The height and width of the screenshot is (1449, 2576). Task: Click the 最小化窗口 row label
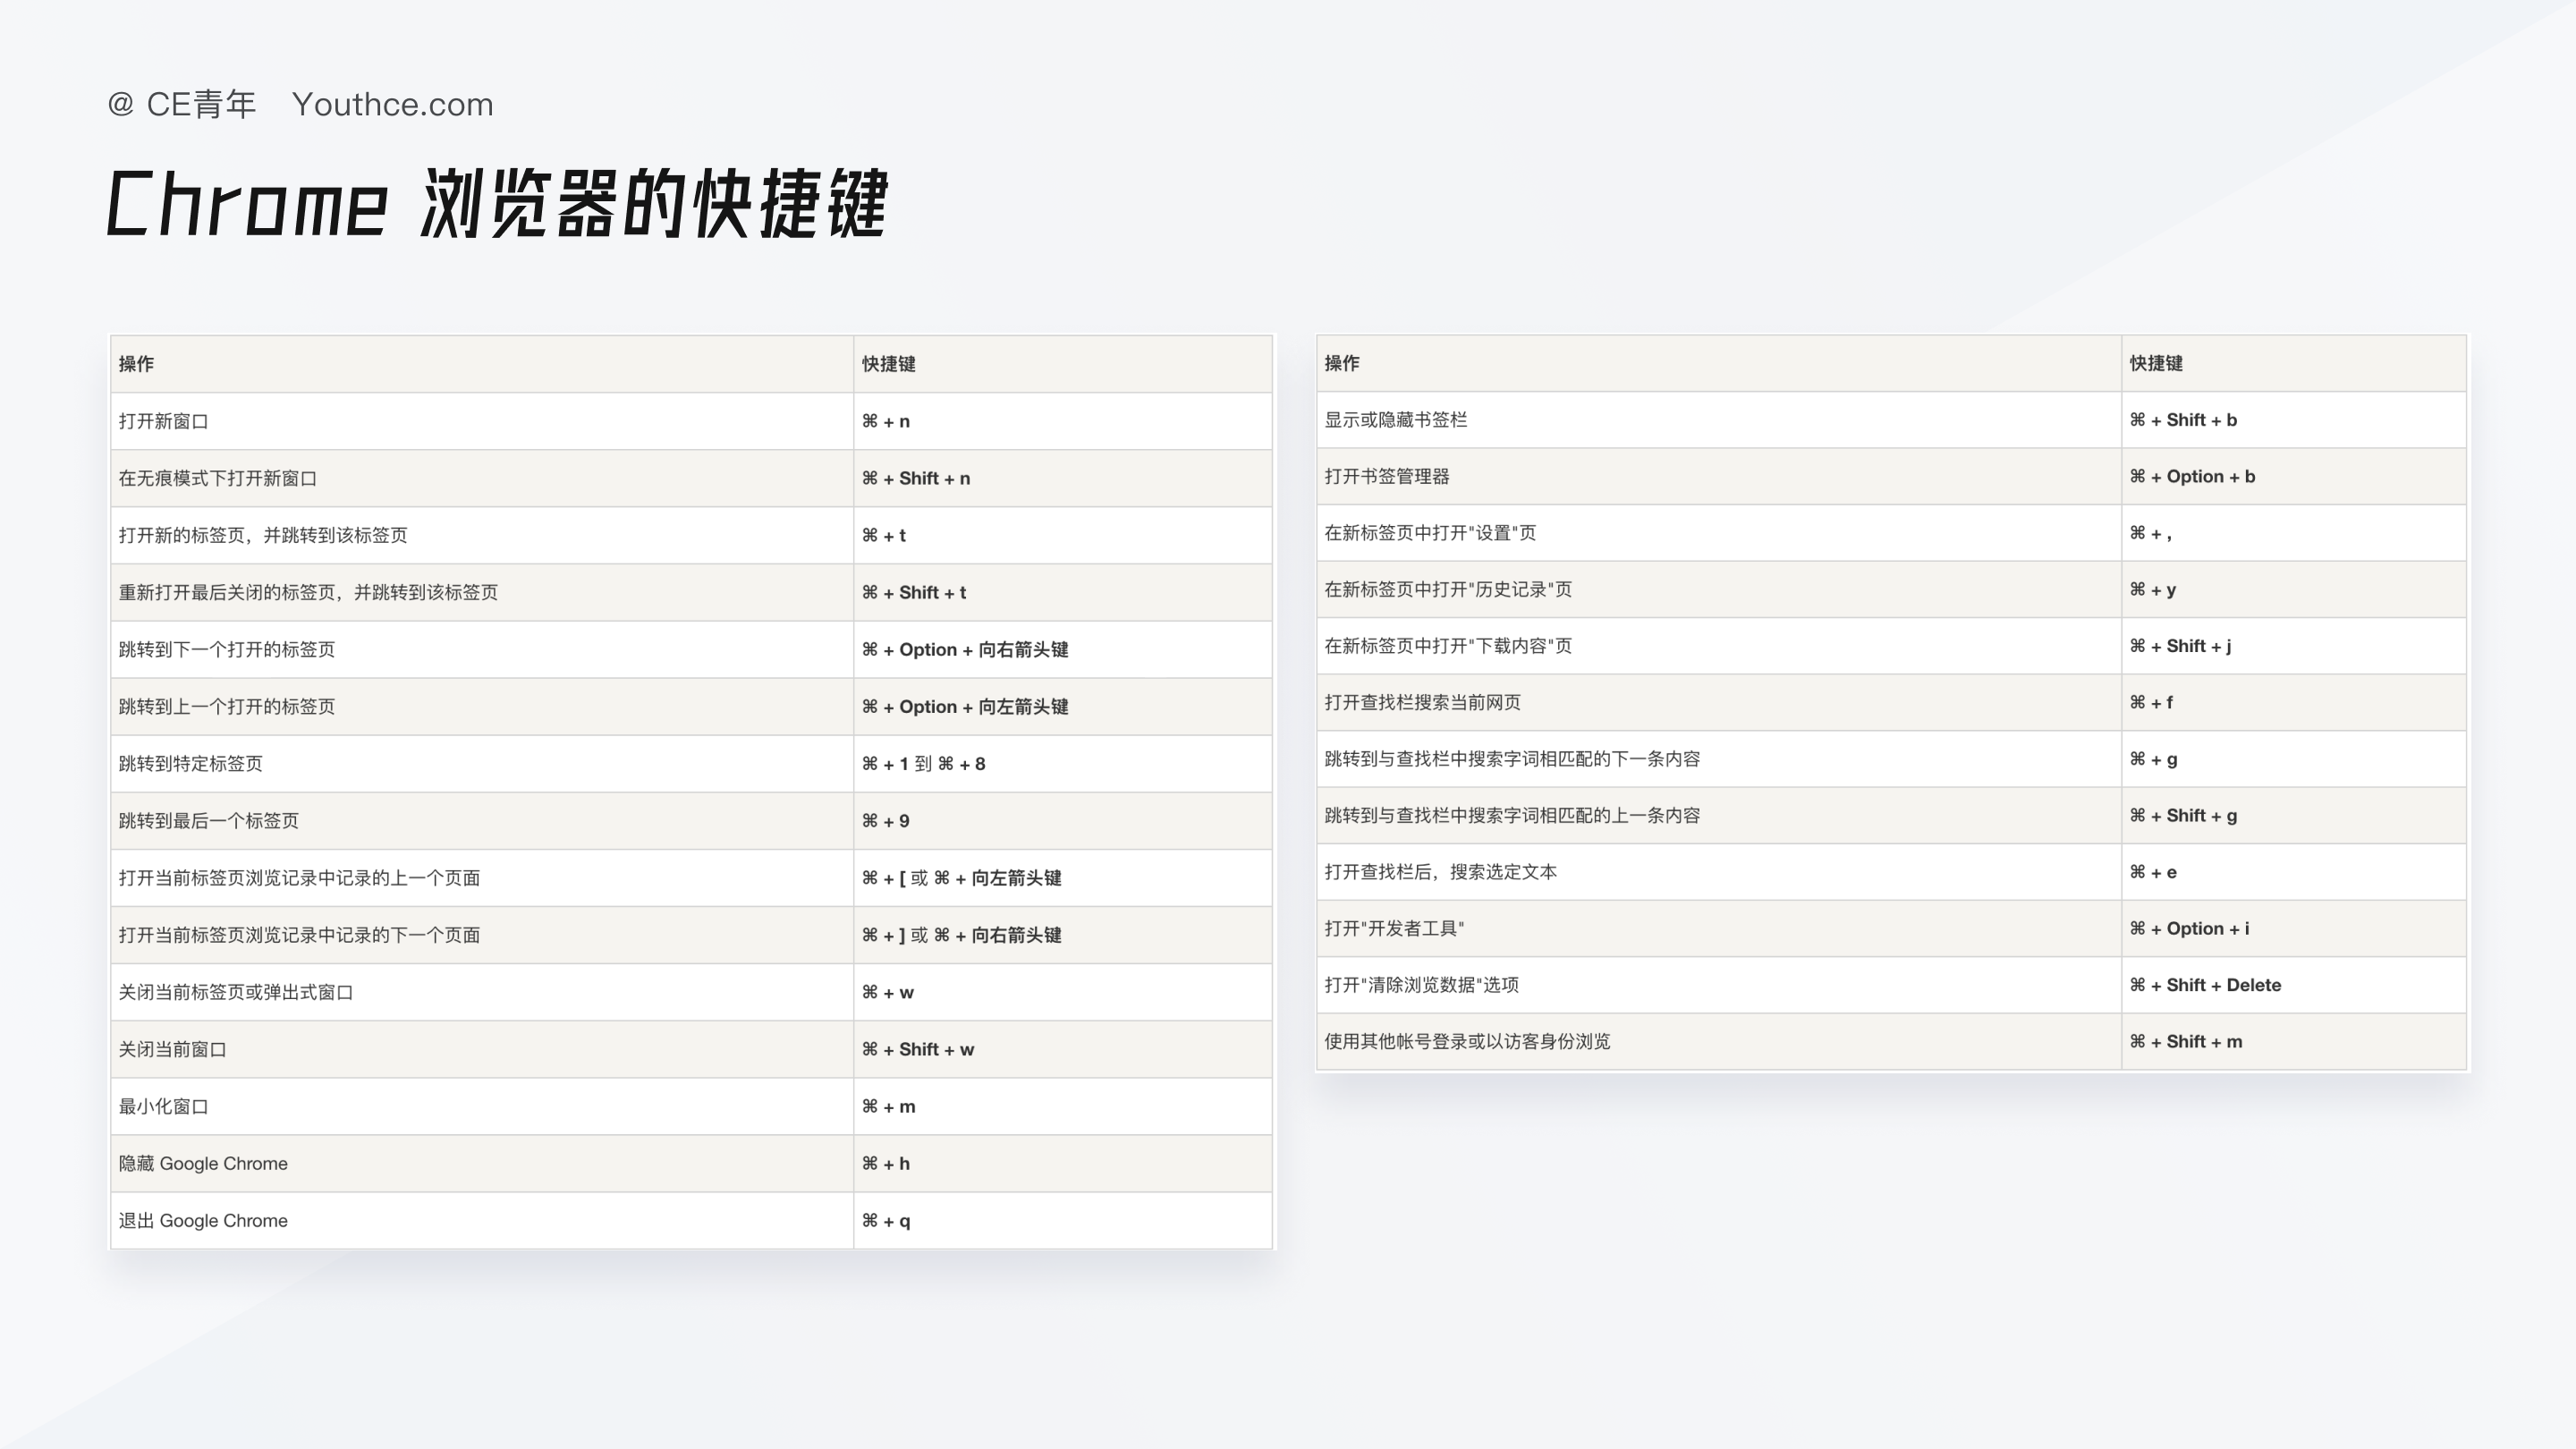[164, 1106]
